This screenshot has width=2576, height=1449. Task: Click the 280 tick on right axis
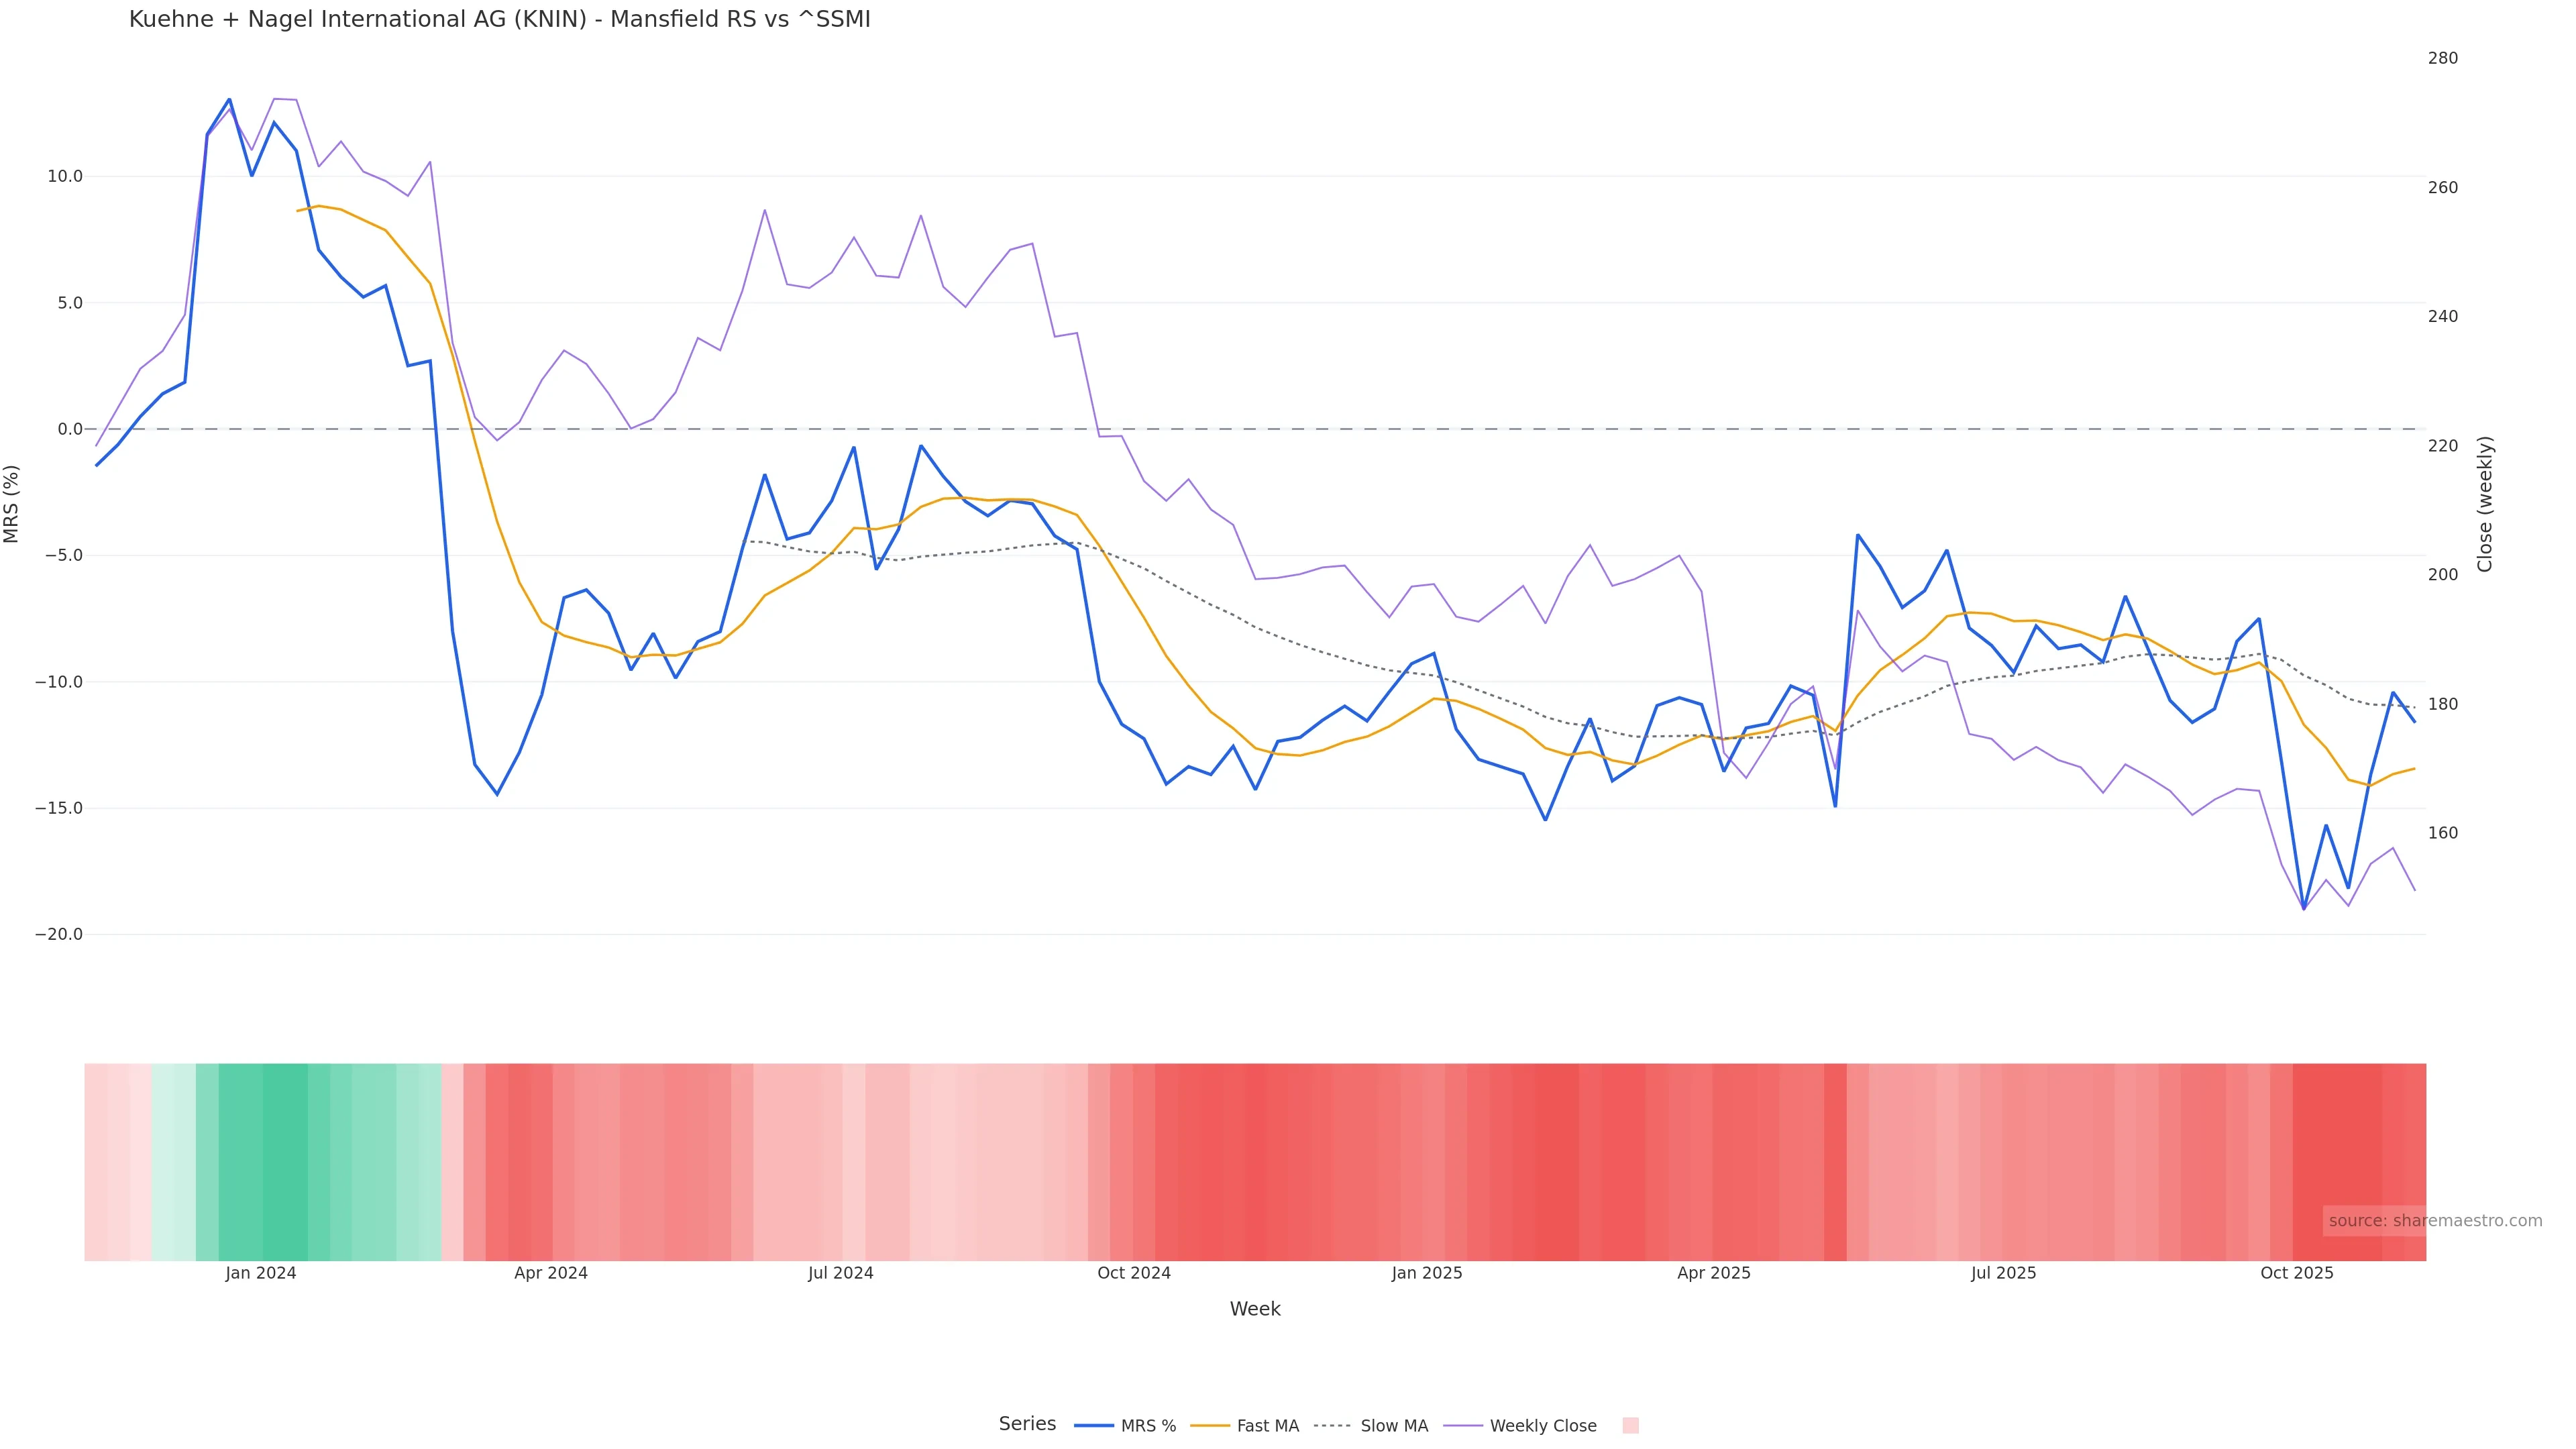click(x=2442, y=58)
